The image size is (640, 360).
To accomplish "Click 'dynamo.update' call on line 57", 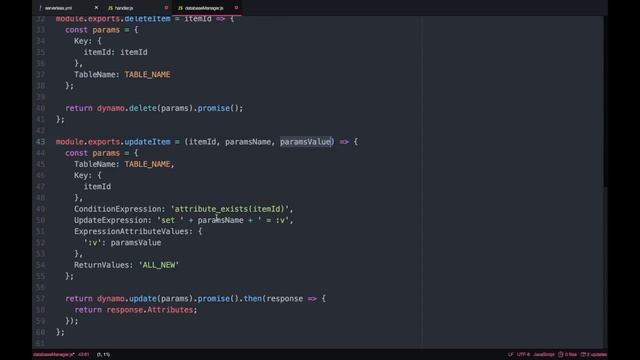I will coord(127,298).
